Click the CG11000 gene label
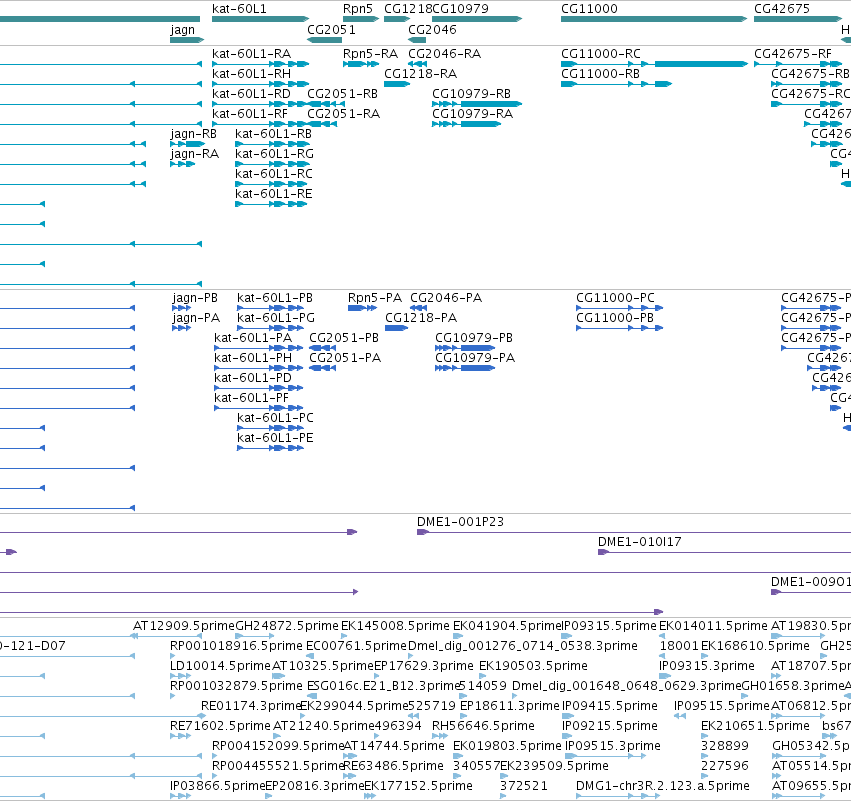Viewport: 851px width, 801px height. click(589, 9)
